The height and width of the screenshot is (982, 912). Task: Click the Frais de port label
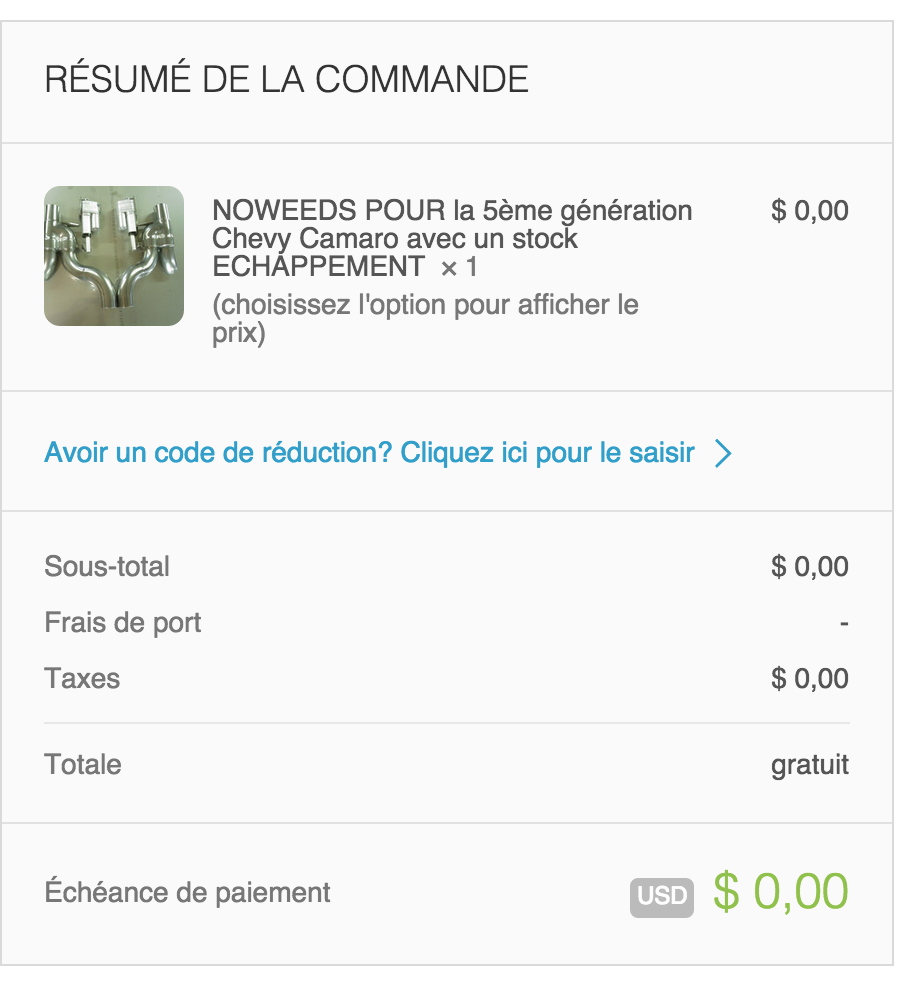pyautogui.click(x=123, y=623)
